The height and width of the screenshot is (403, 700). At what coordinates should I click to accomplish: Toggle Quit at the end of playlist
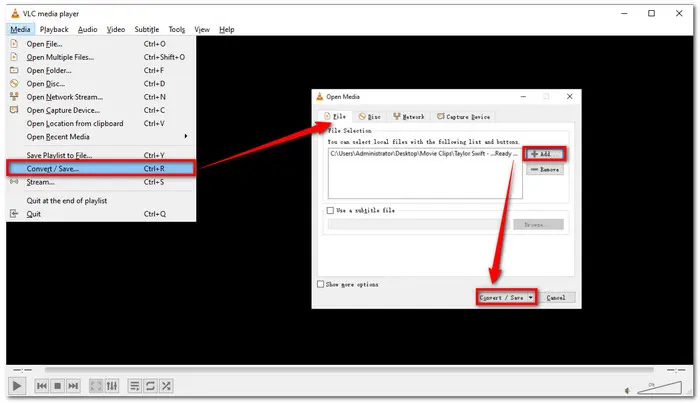[101, 201]
